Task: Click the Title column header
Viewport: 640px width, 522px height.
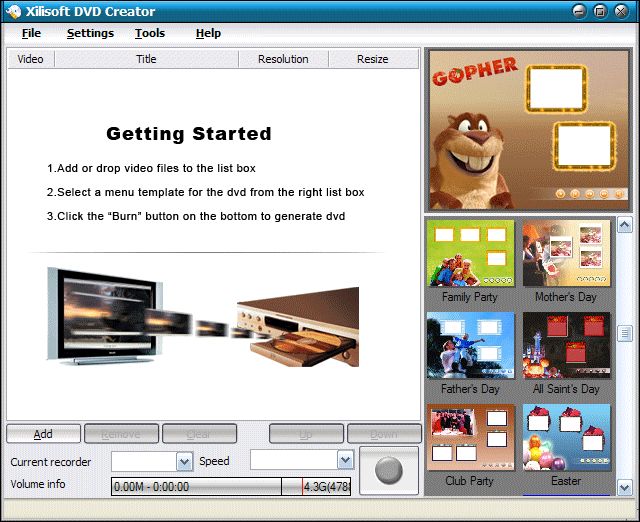Action: [146, 59]
